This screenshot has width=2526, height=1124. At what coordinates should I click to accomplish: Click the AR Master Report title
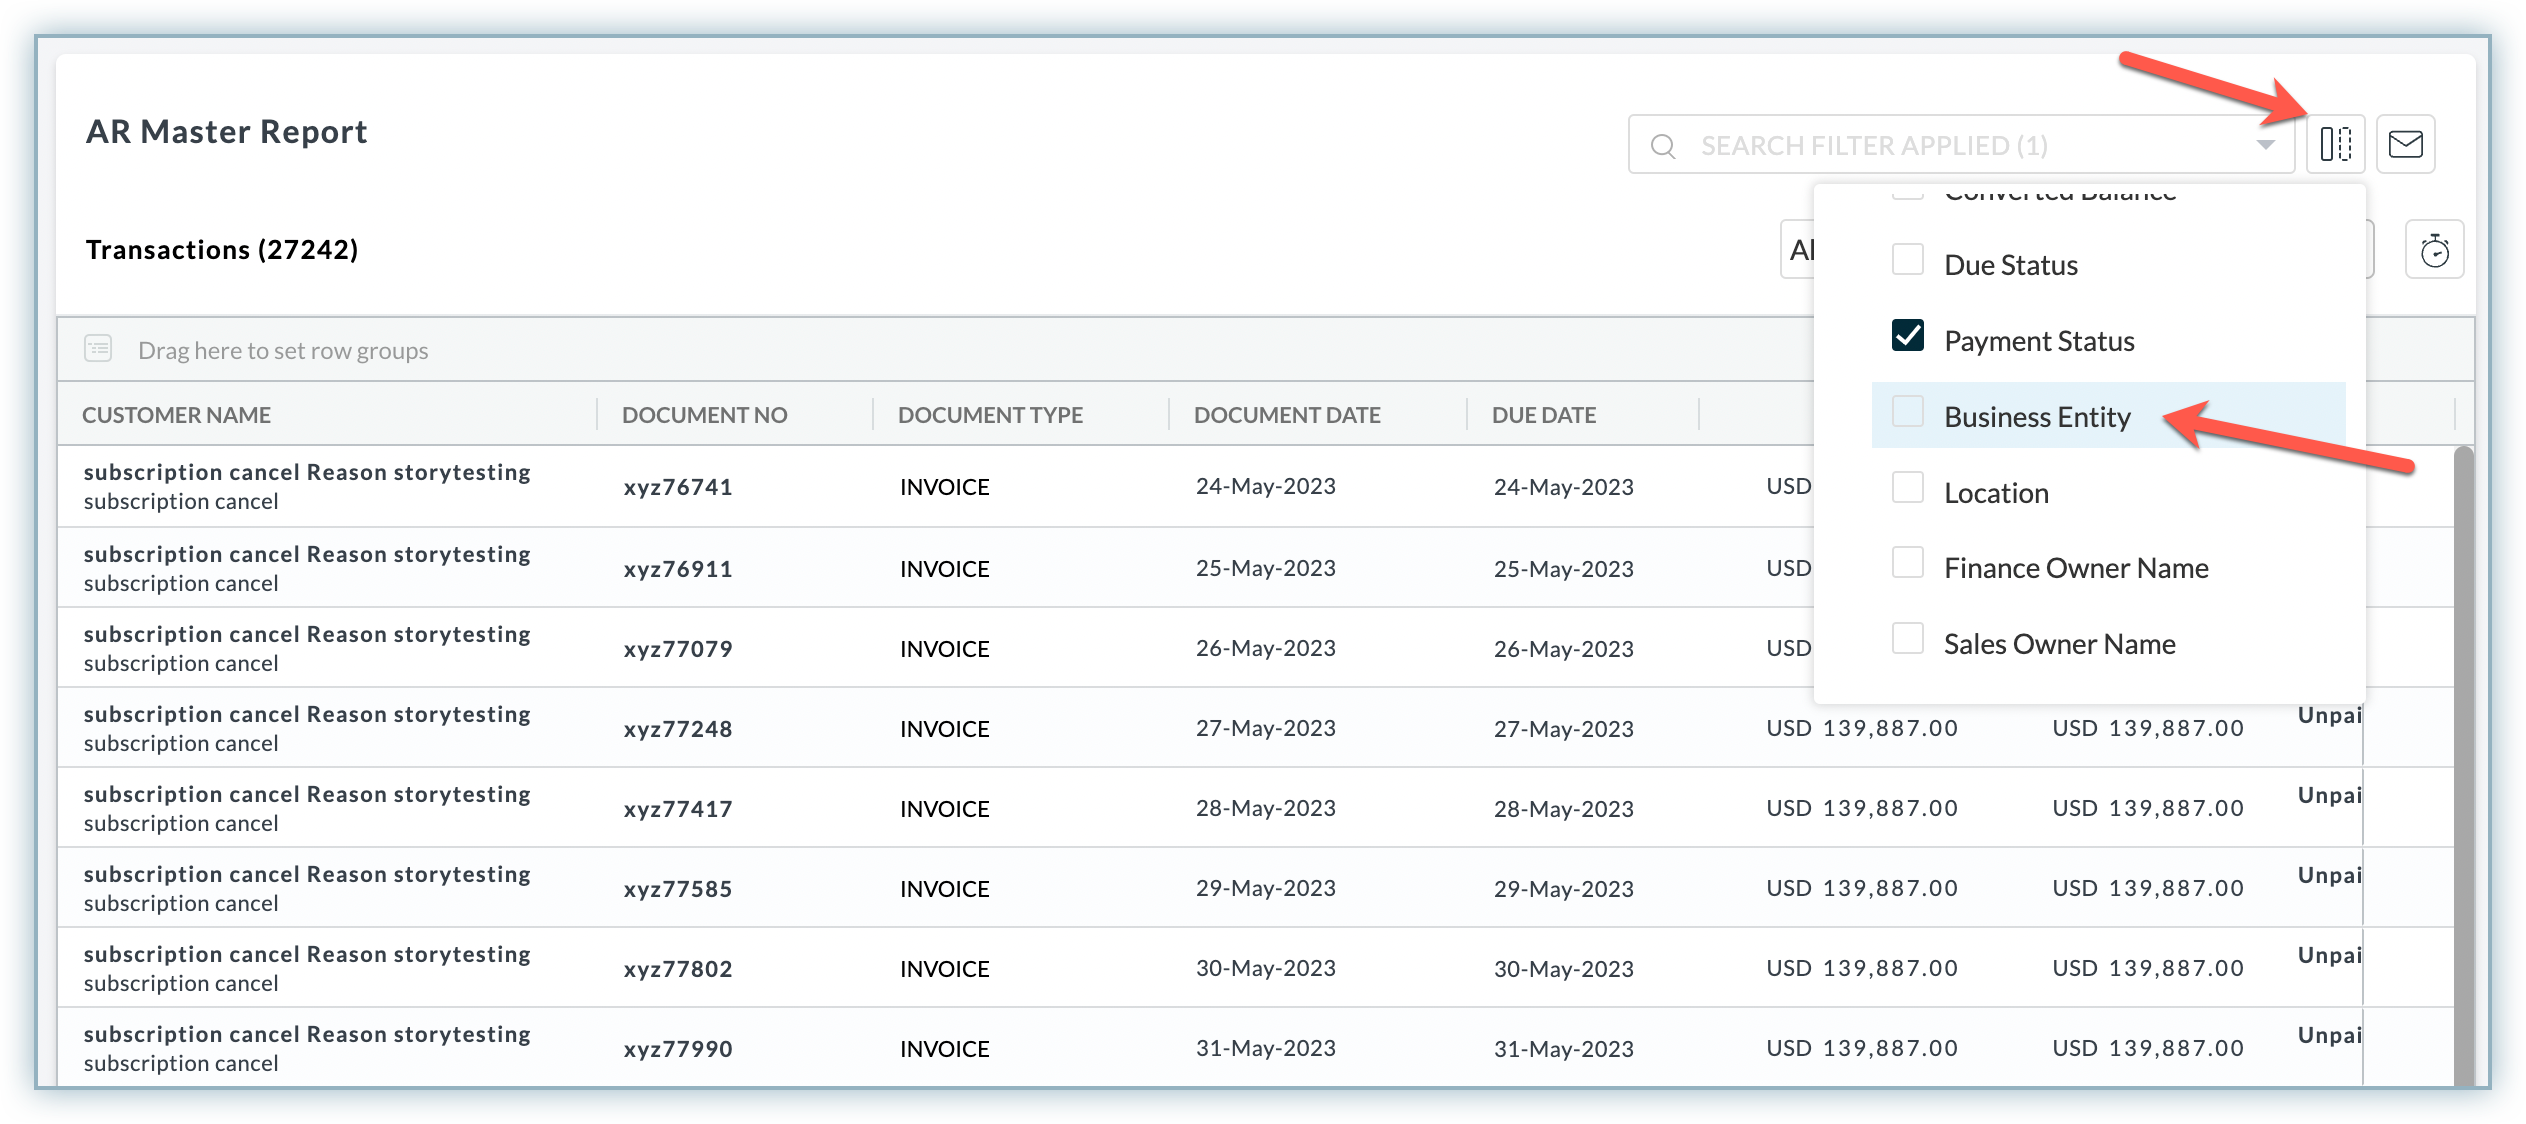click(x=227, y=132)
